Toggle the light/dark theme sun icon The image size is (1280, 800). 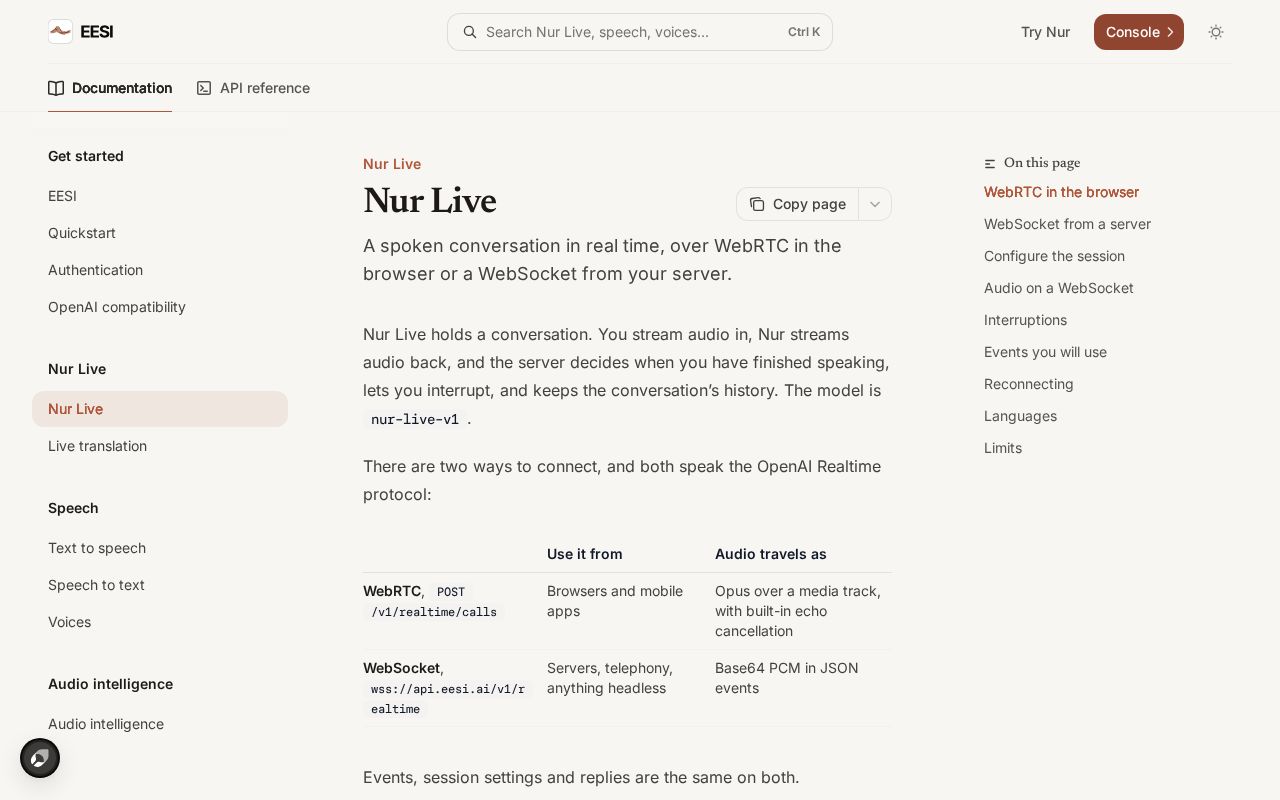pyautogui.click(x=1216, y=32)
